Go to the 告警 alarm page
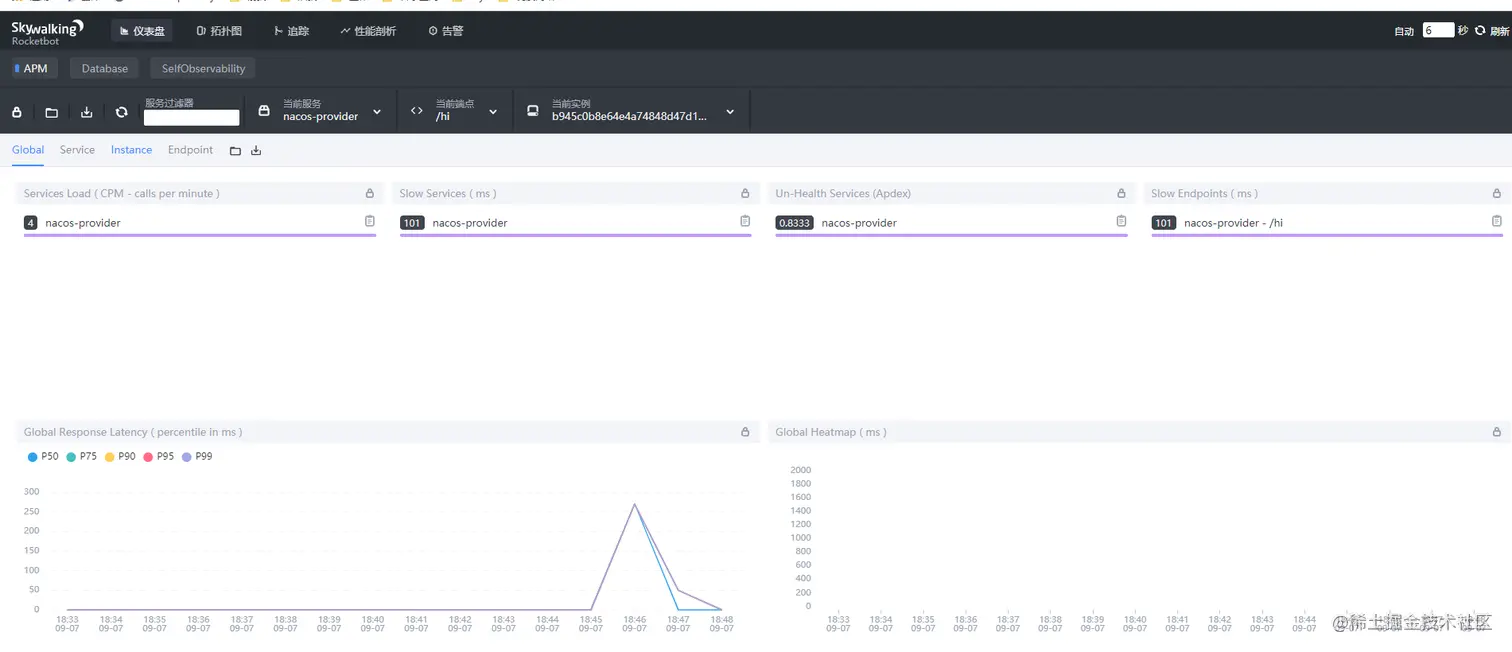Screen dimensions: 1512x652 (446, 31)
